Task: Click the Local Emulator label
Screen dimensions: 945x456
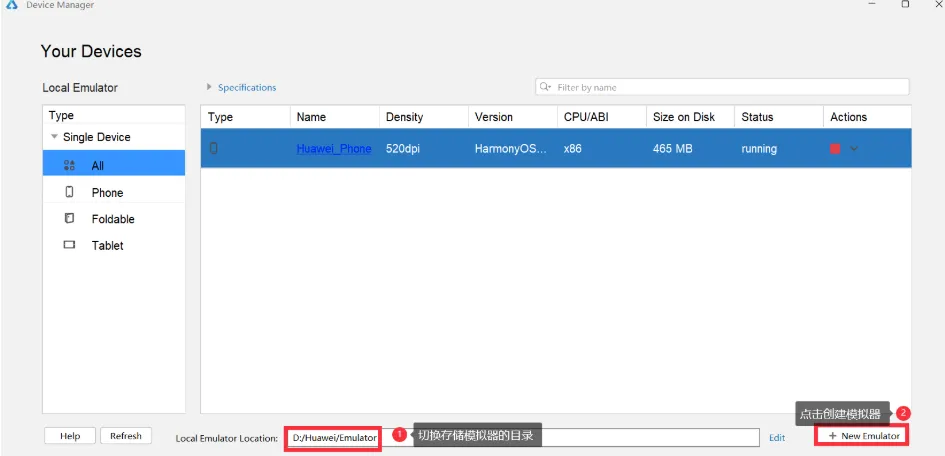Action: (80, 87)
